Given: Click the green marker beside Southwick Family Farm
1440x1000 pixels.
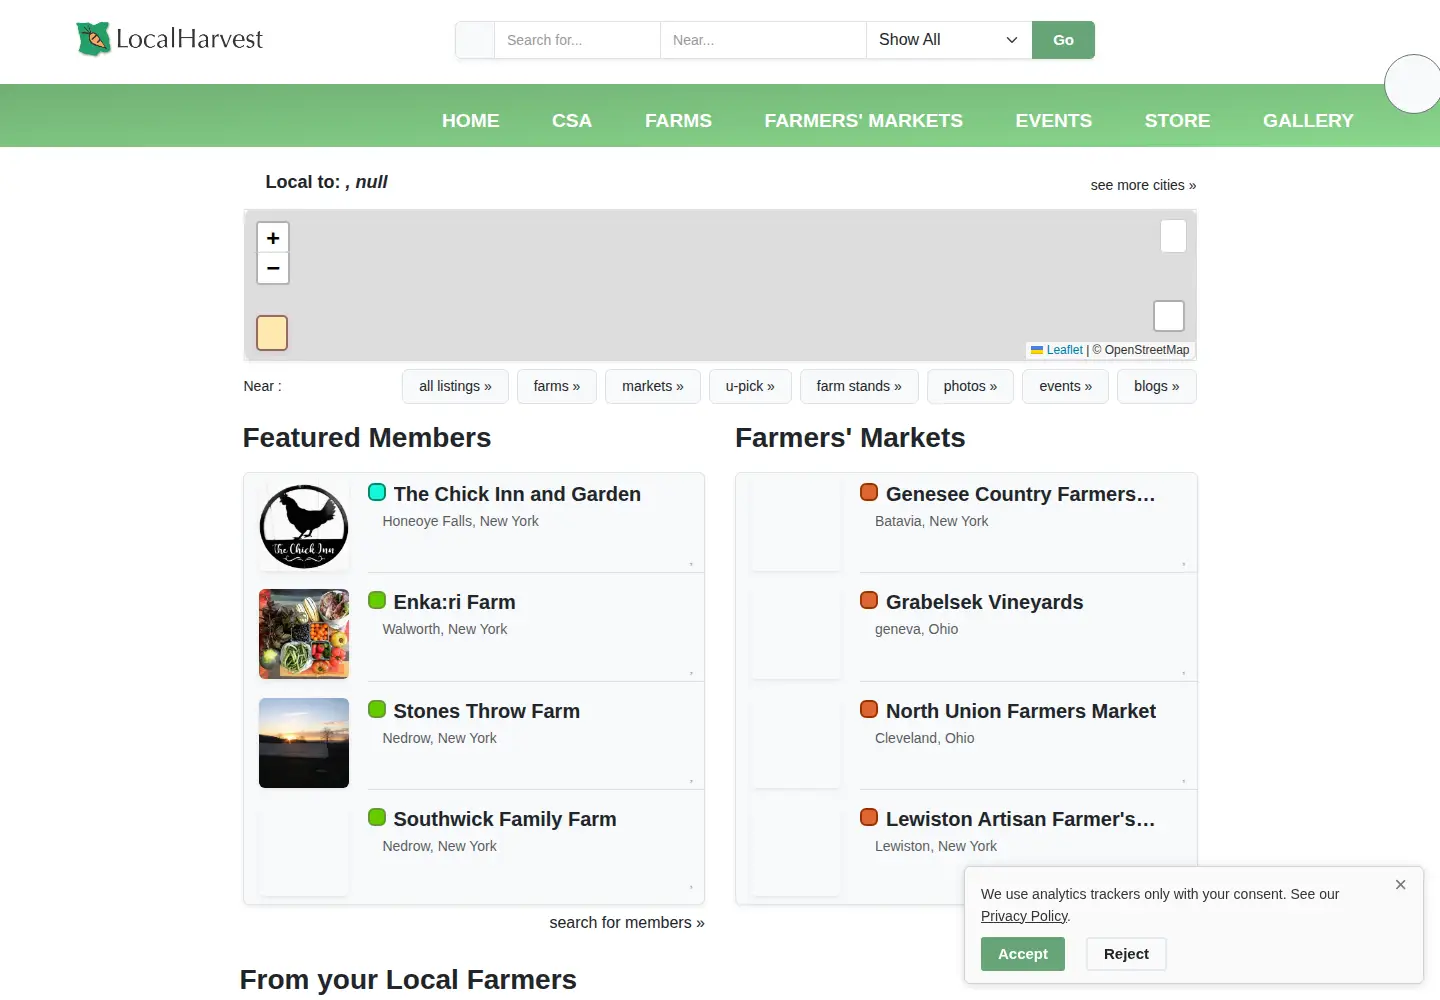Looking at the screenshot, I should [377, 817].
